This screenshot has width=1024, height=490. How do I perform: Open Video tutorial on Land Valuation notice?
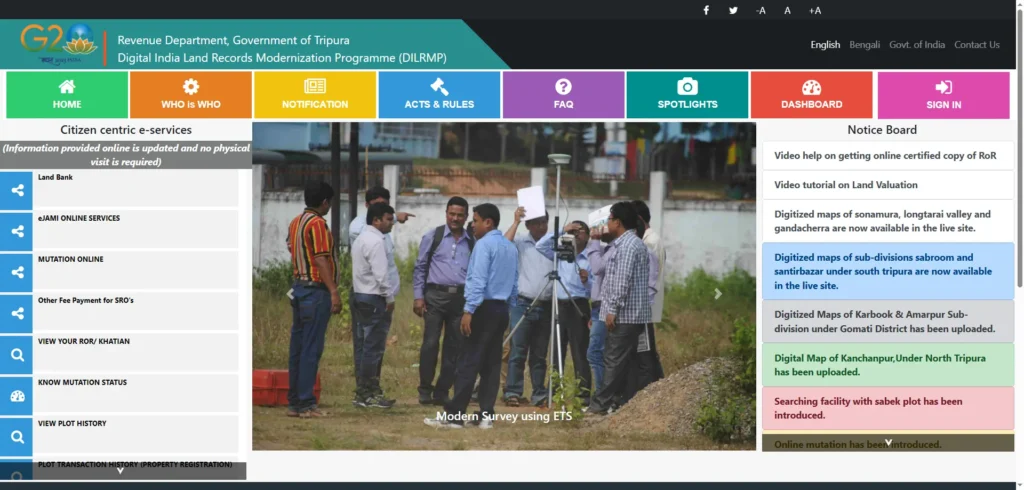pyautogui.click(x=888, y=185)
